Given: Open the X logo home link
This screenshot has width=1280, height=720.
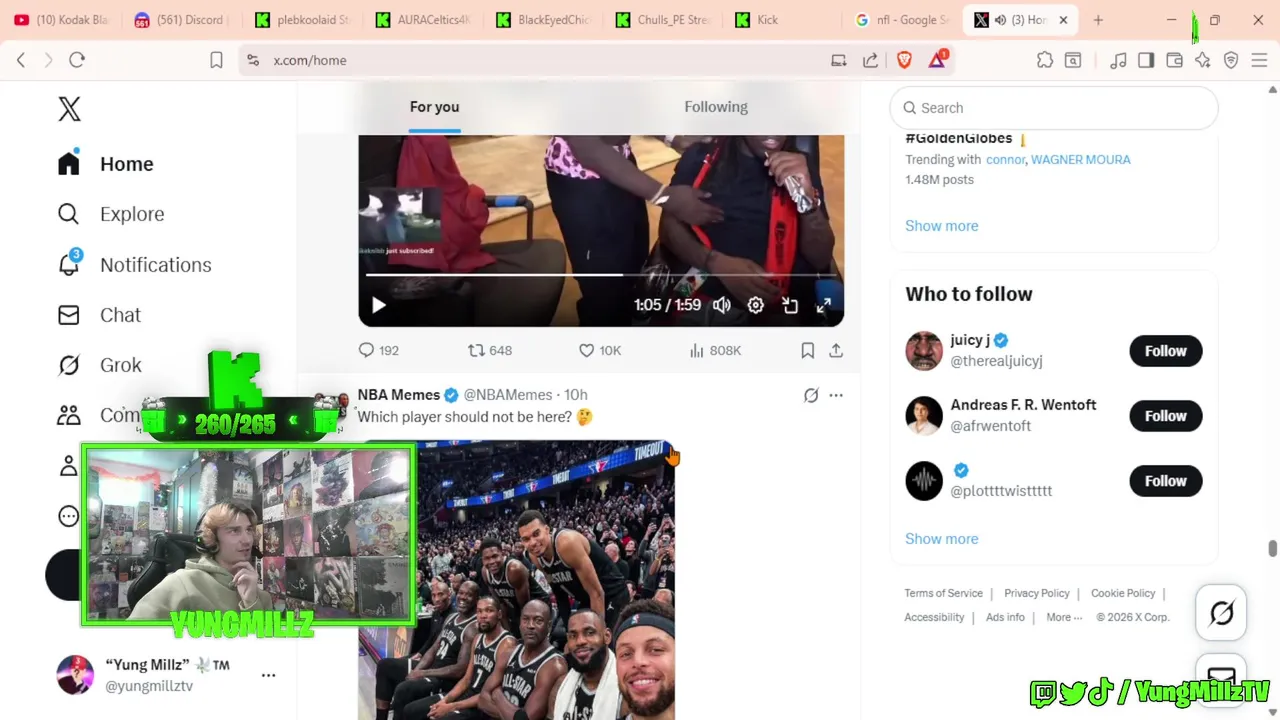Looking at the screenshot, I should 69,109.
